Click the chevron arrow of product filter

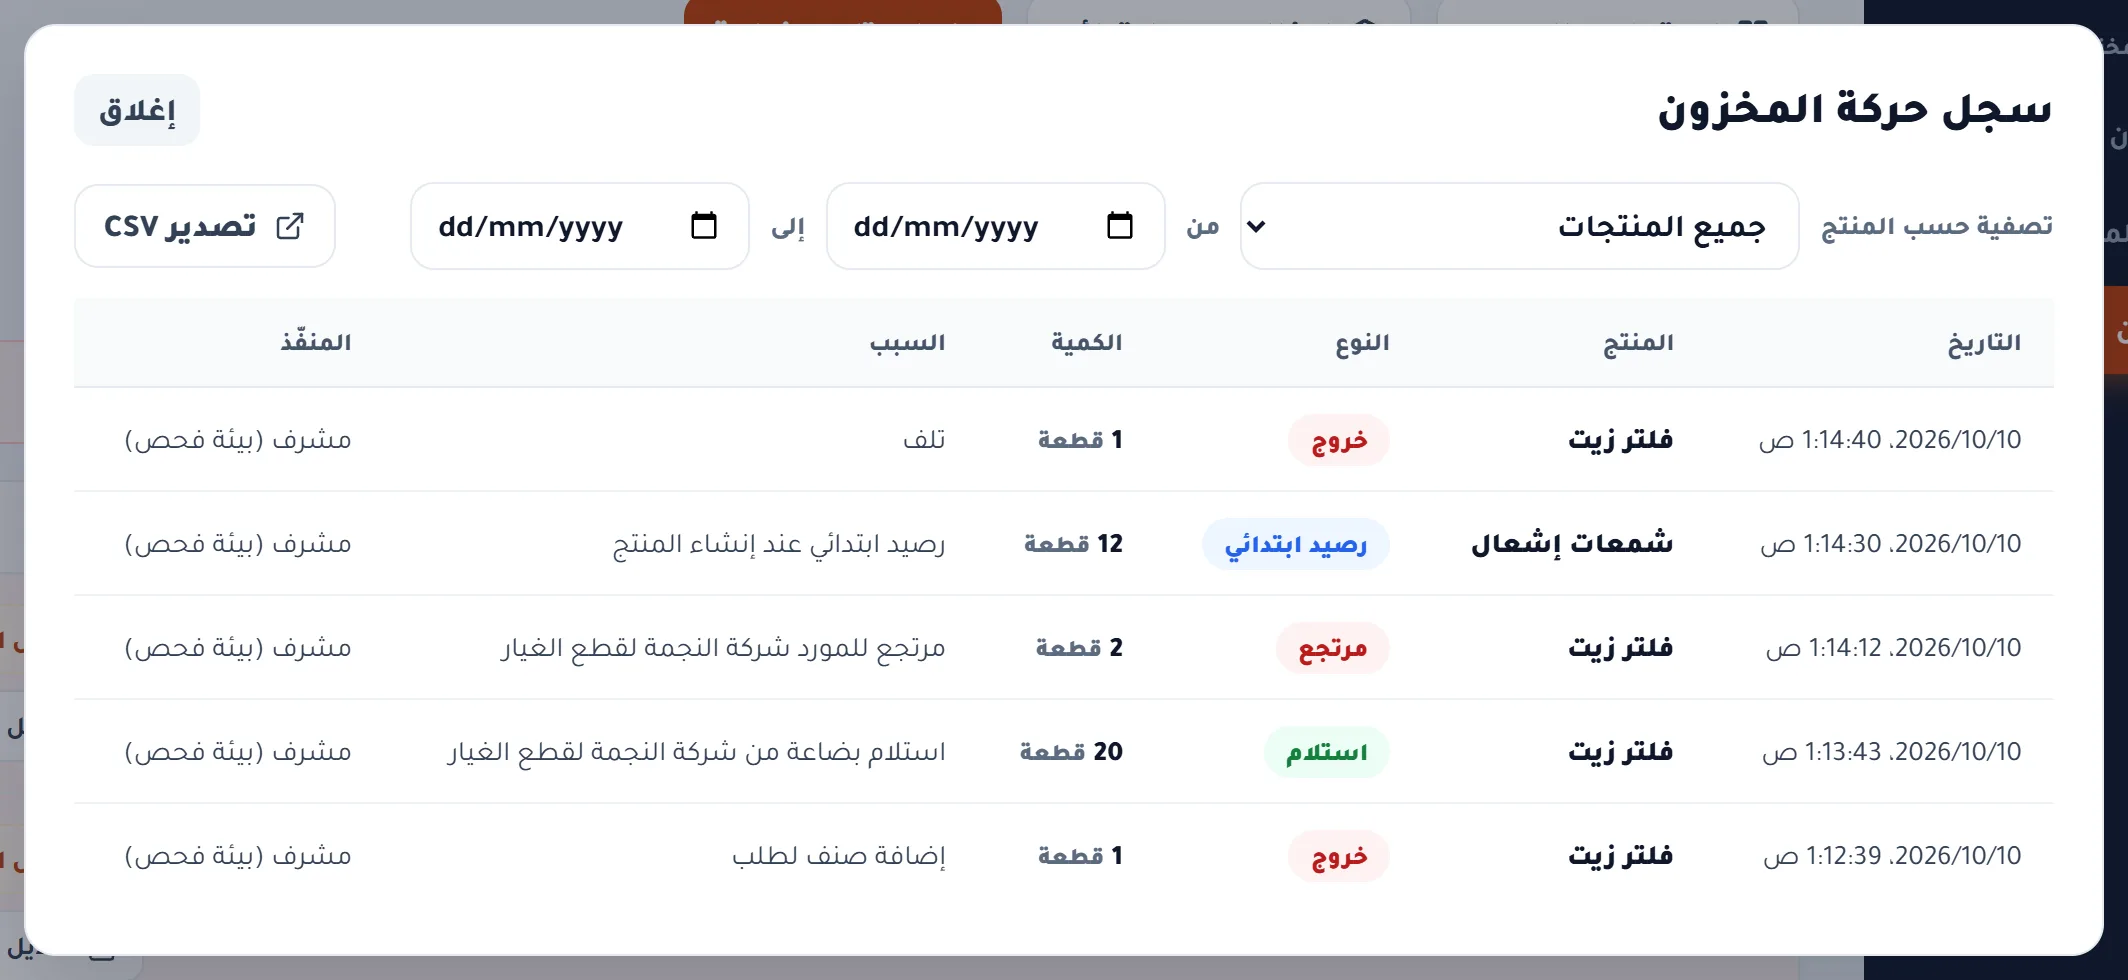pos(1257,226)
